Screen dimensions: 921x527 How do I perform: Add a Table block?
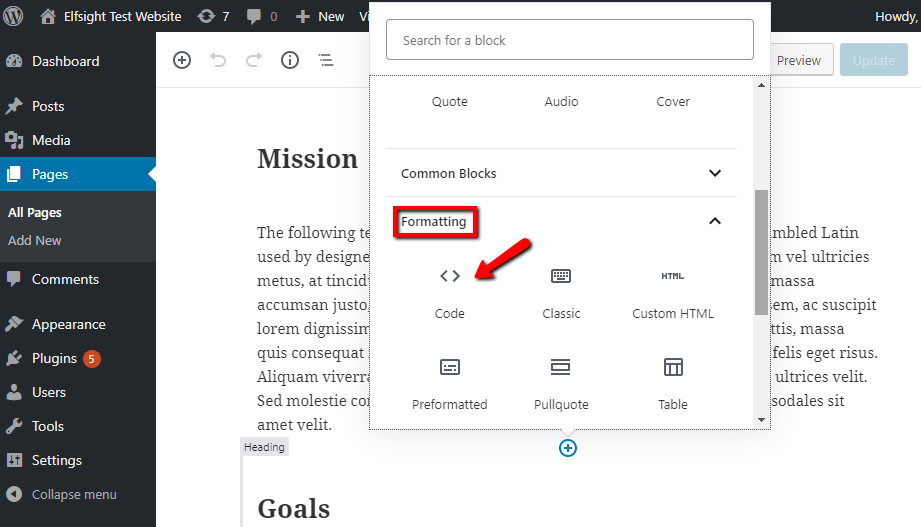click(673, 383)
